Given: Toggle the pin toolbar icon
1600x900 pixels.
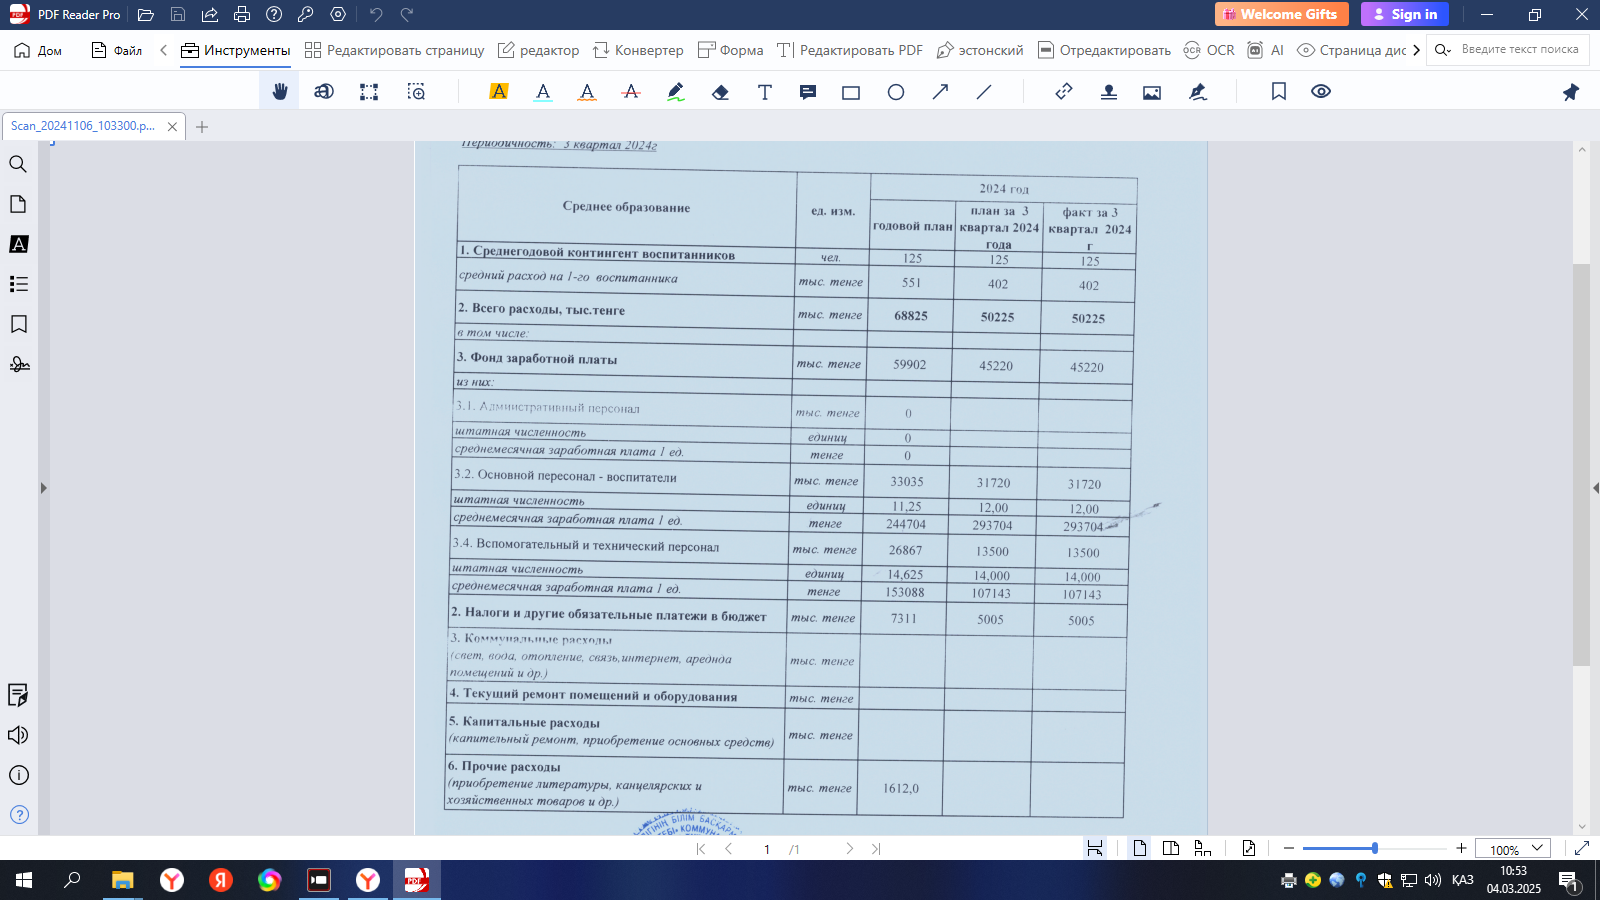Looking at the screenshot, I should tap(1571, 92).
